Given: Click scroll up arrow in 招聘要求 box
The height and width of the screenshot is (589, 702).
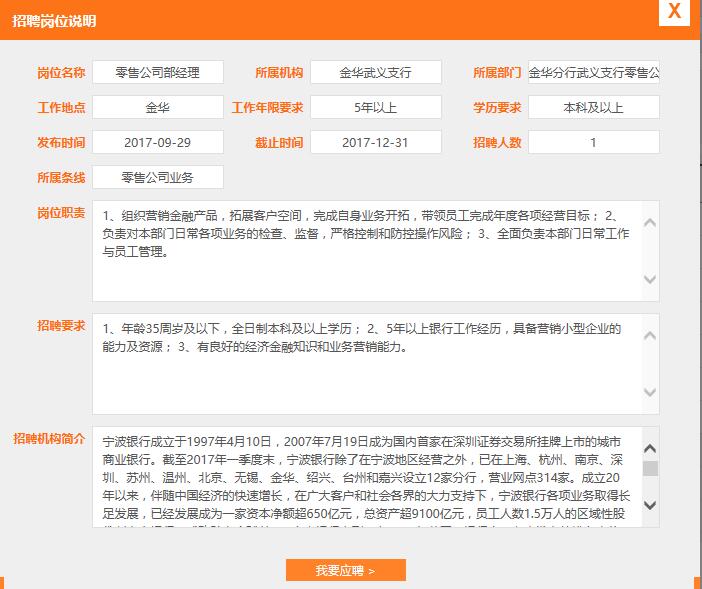Looking at the screenshot, I should (650, 335).
